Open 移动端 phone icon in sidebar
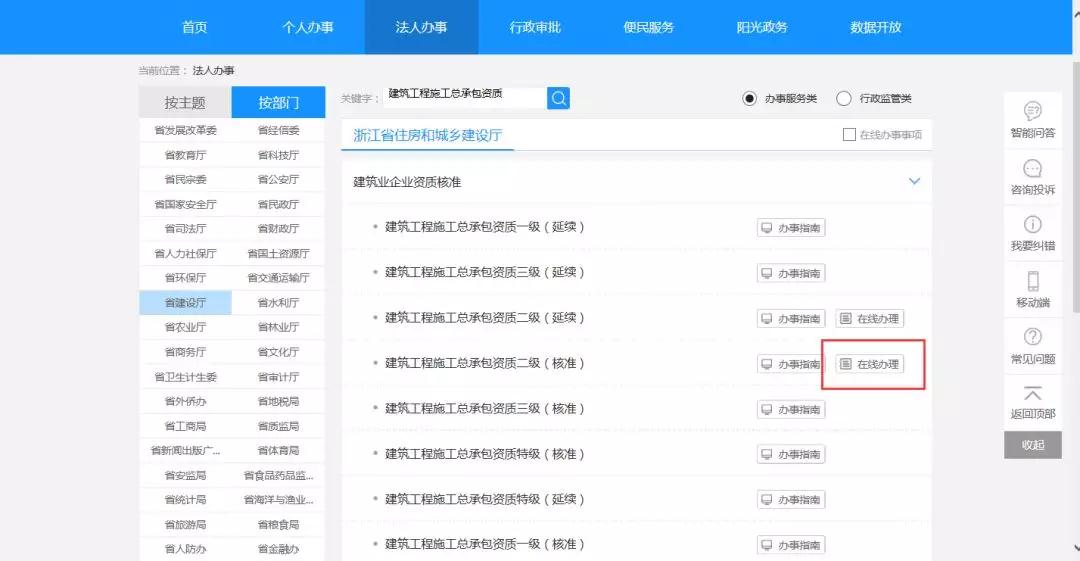The image size is (1080, 561). tap(1032, 282)
